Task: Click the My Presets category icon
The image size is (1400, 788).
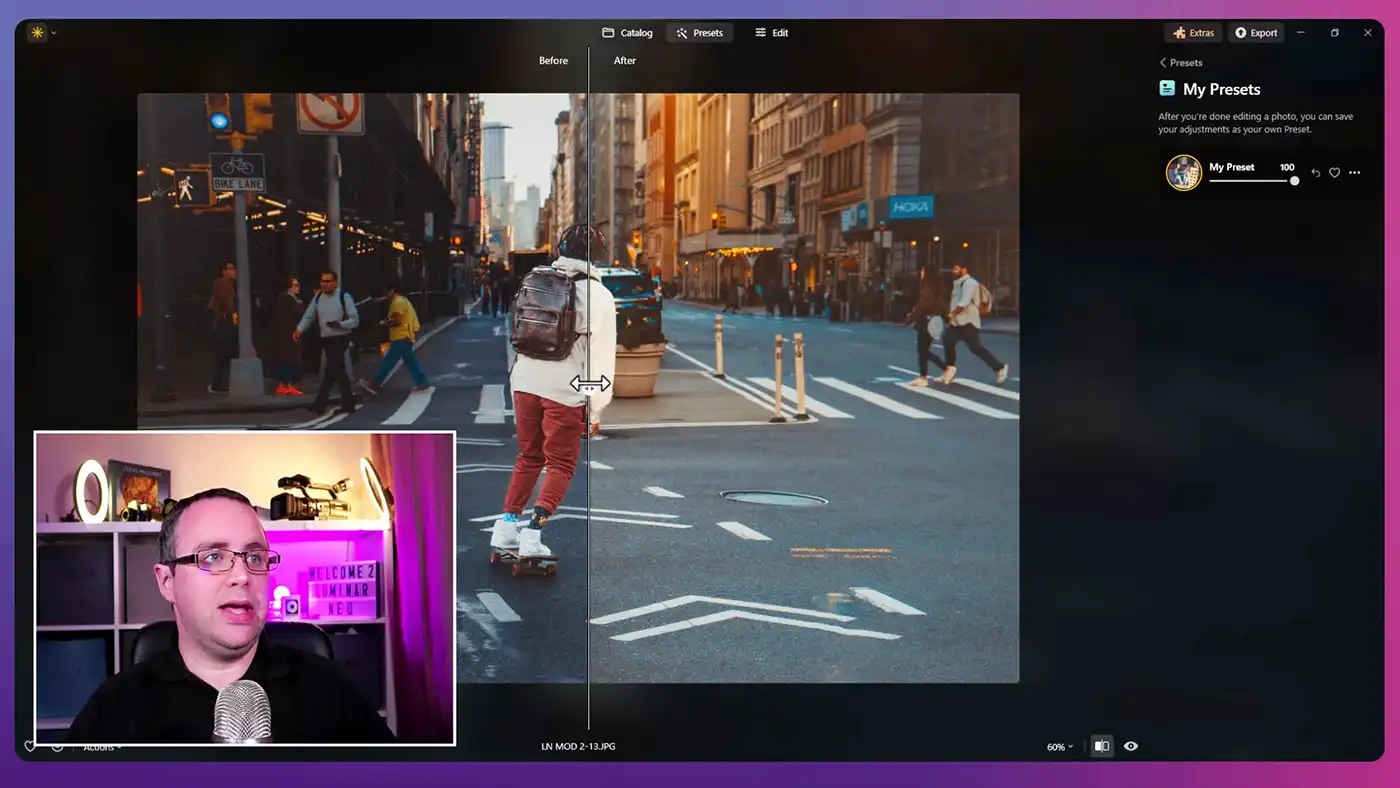Action: click(1167, 89)
